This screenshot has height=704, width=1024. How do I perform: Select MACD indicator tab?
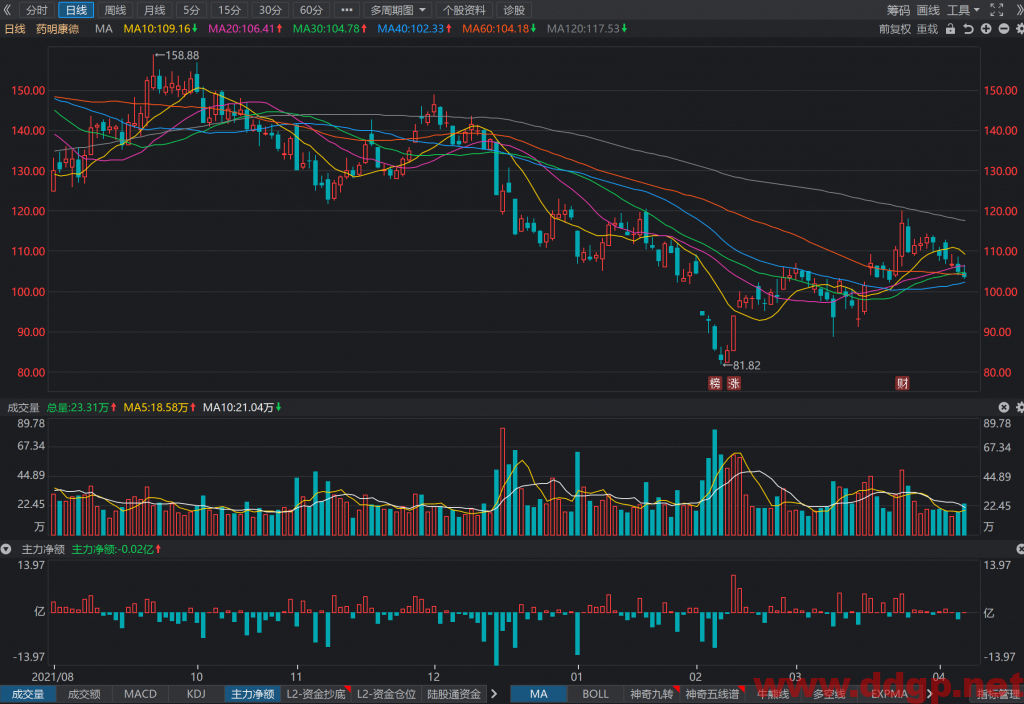[140, 694]
